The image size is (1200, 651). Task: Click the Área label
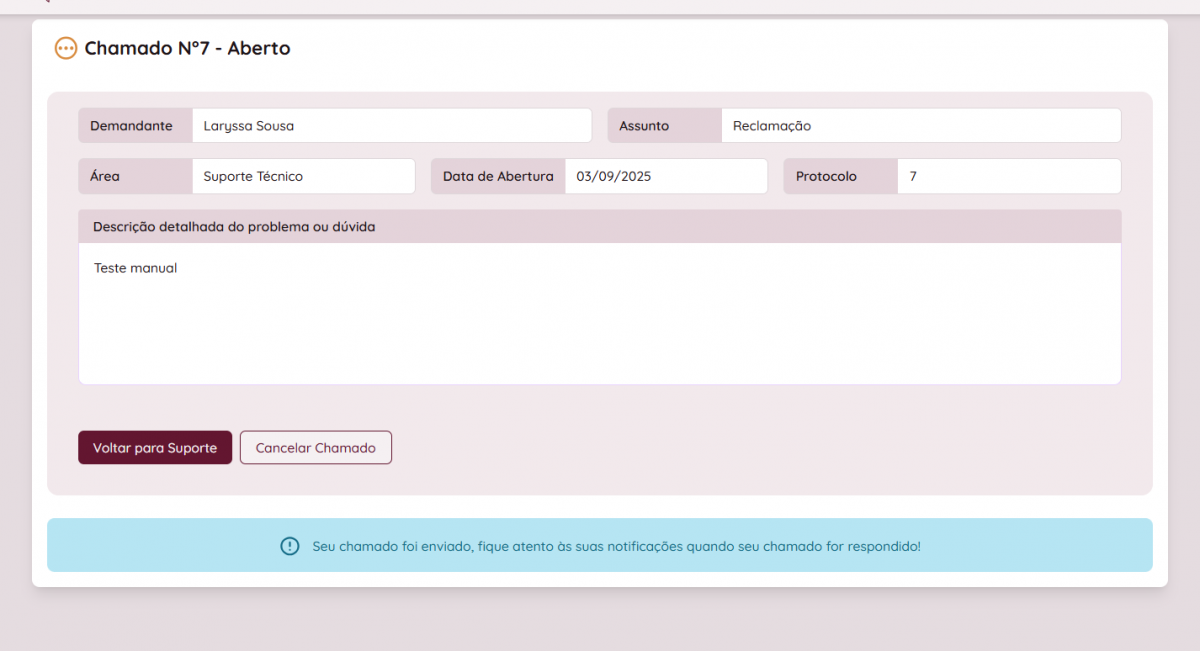pos(105,176)
